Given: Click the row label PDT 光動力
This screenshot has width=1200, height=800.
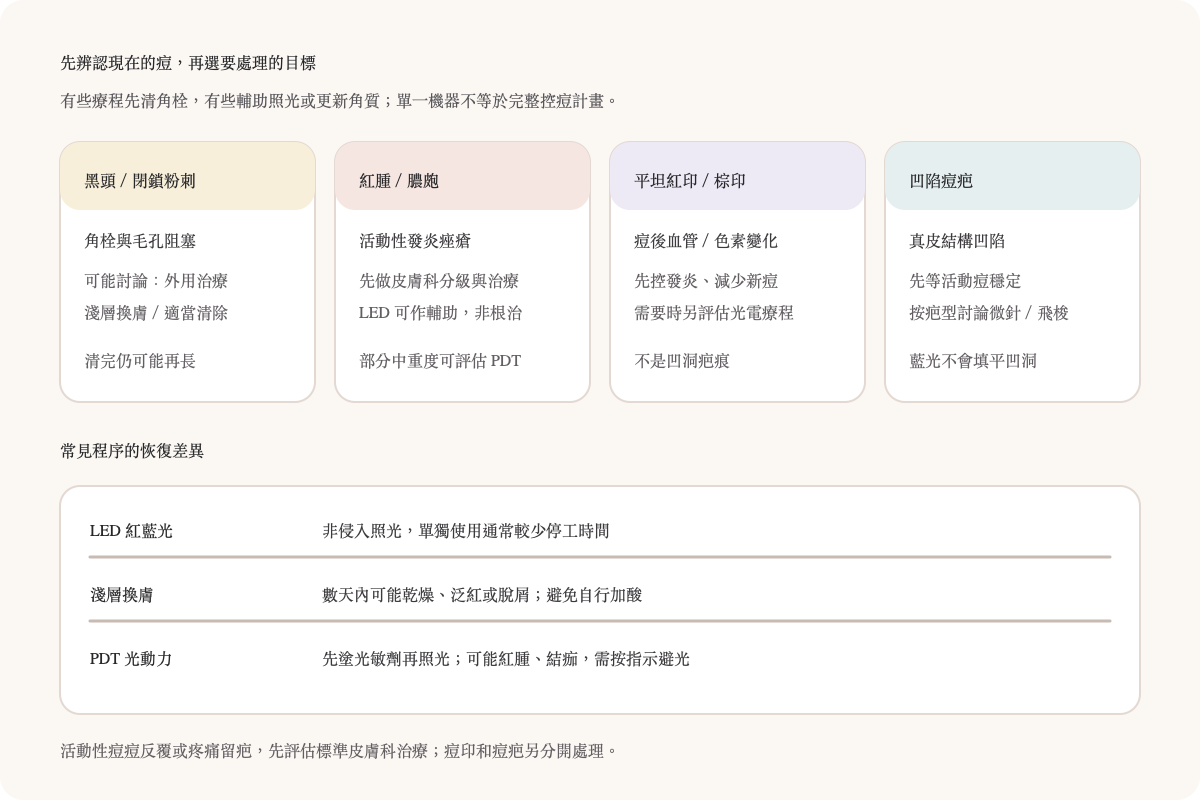Looking at the screenshot, I should tap(131, 659).
